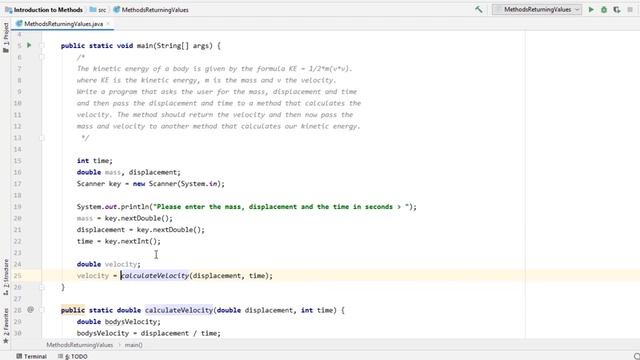Collapse the calculateVelocity method fold on line 28
Image resolution: width=640 pixels, height=360 pixels.
tap(42, 310)
